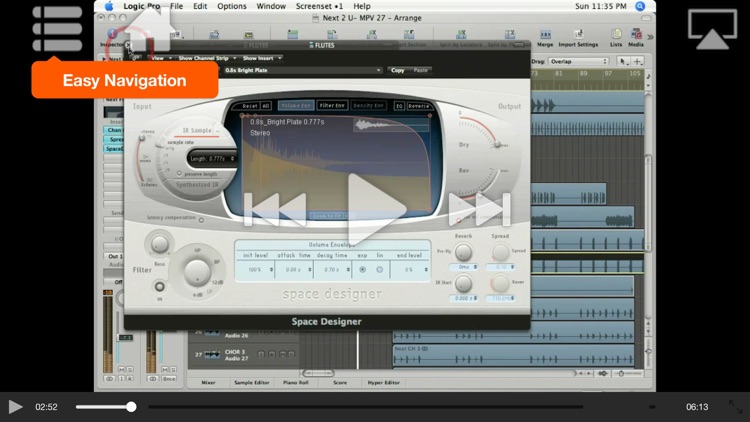Select the Filter Env tab
The height and width of the screenshot is (422, 750).
[332, 105]
